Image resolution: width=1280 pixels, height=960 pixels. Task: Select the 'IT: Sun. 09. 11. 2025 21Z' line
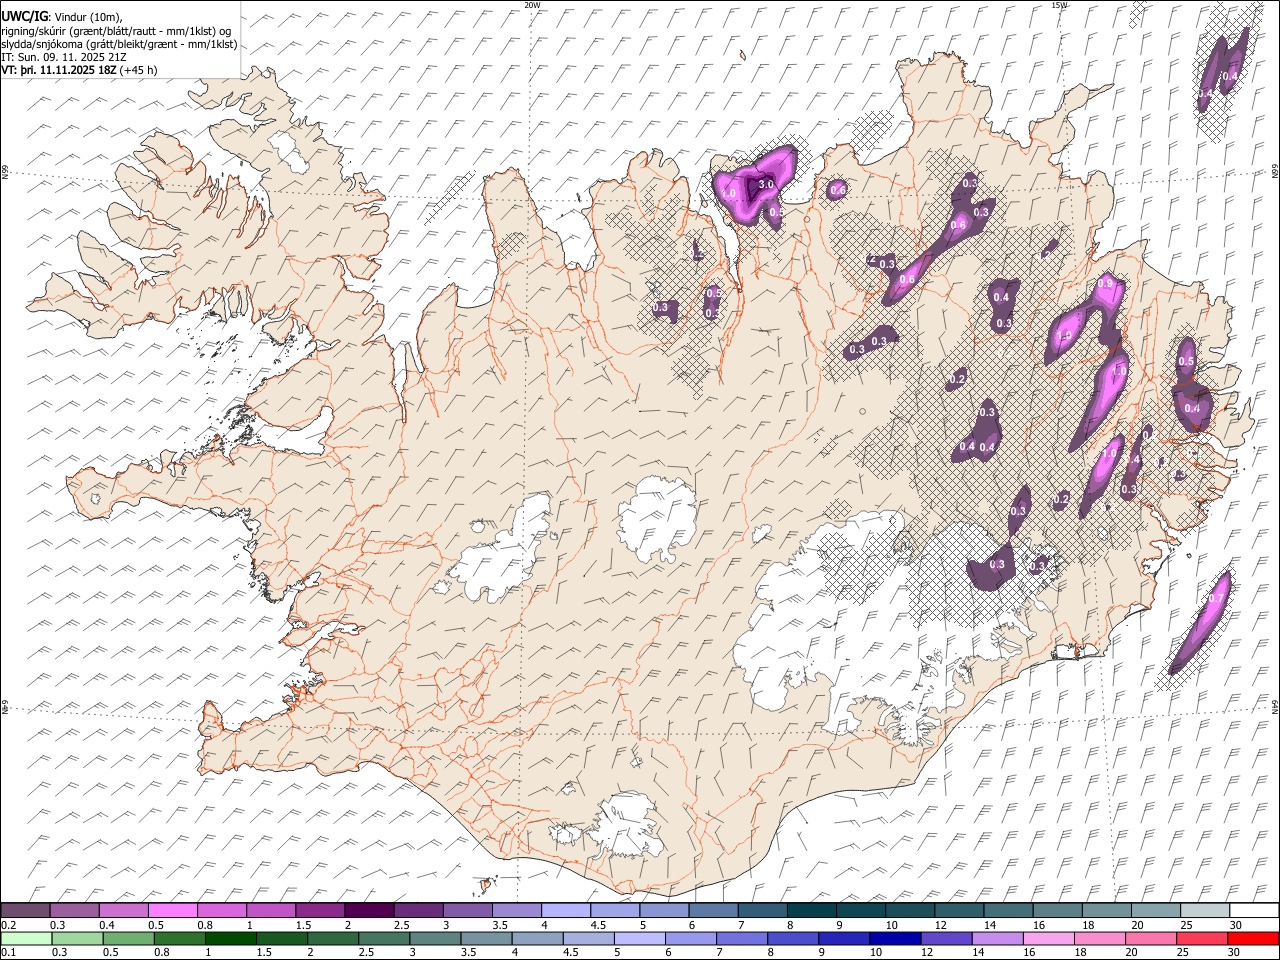coord(64,57)
